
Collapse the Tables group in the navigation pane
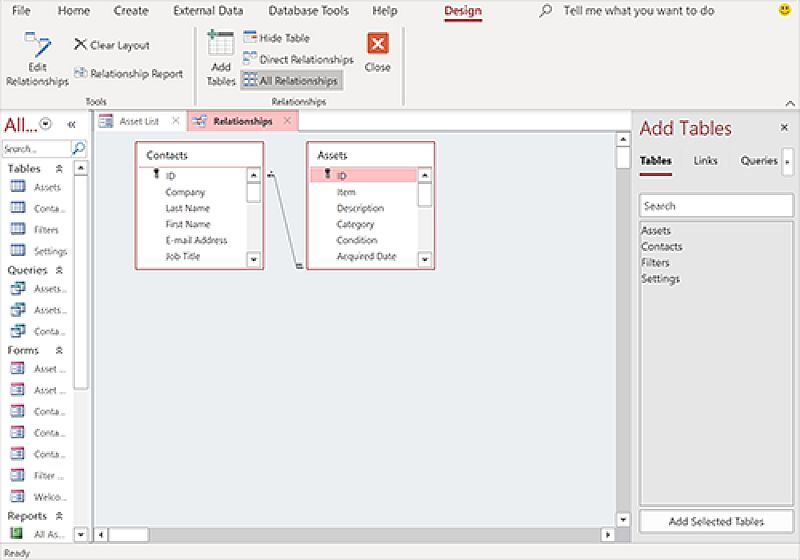(59, 169)
